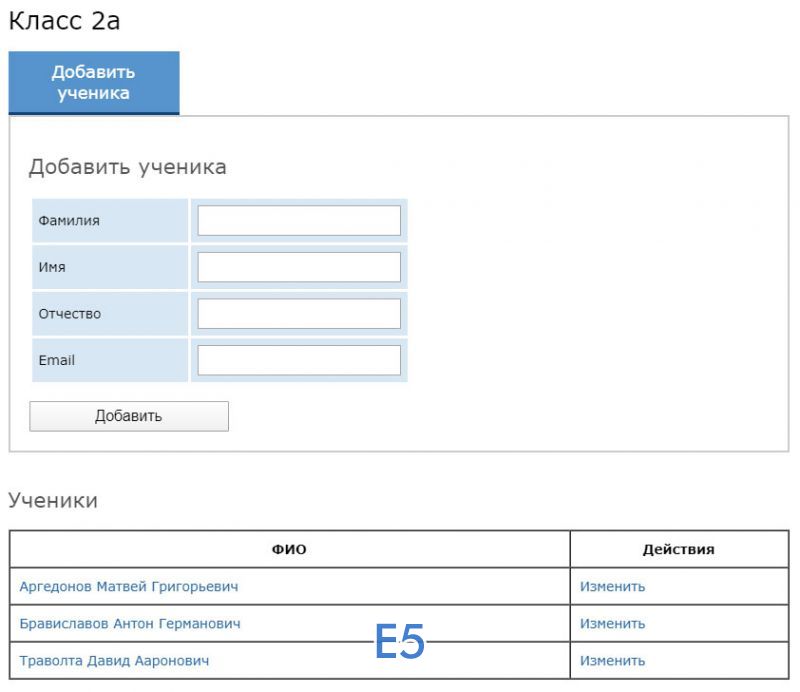Click into the Email input field
This screenshot has height=692, width=800.
(x=298, y=360)
